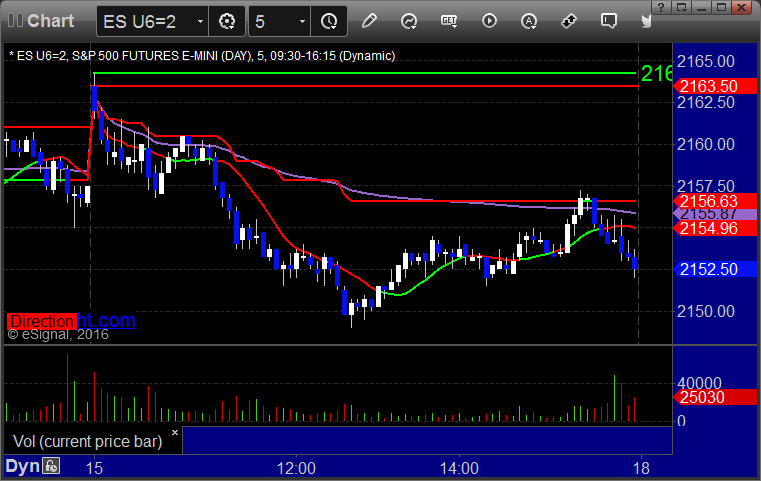Click the 2157.50 price axis label
Viewport: 761px width, 481px height.
tap(706, 186)
